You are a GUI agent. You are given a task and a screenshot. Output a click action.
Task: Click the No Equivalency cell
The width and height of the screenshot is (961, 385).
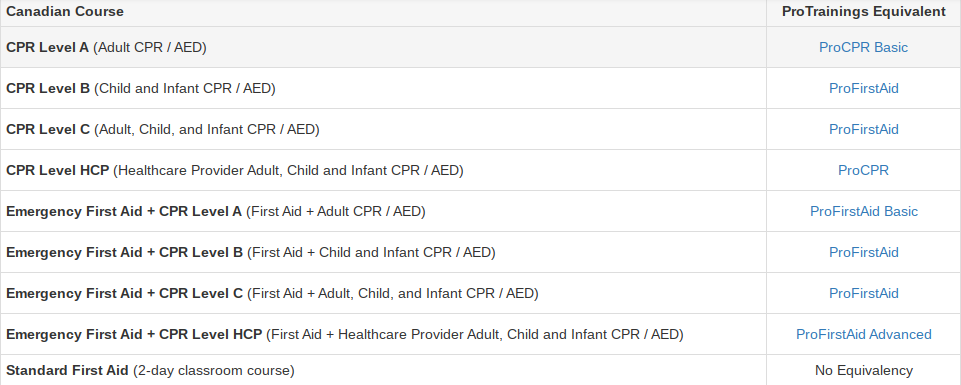point(864,370)
